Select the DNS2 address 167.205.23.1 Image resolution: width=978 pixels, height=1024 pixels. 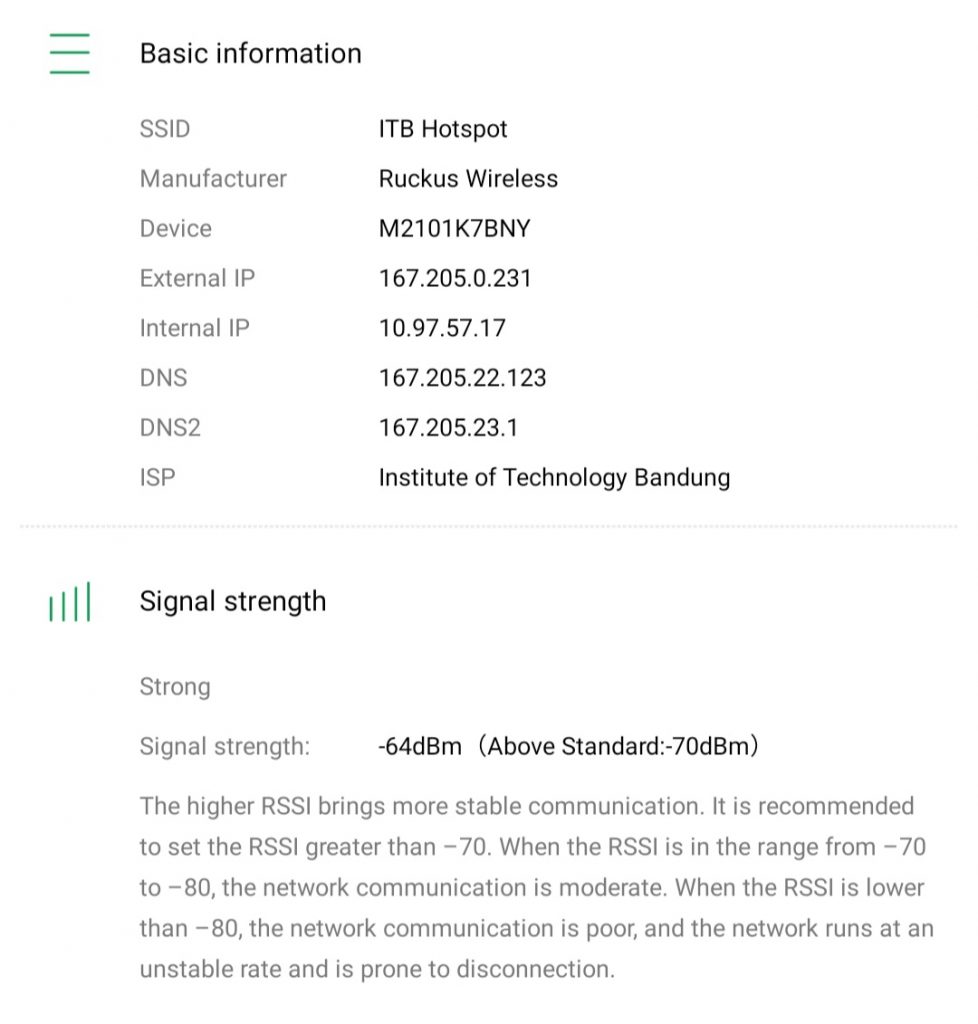click(448, 428)
